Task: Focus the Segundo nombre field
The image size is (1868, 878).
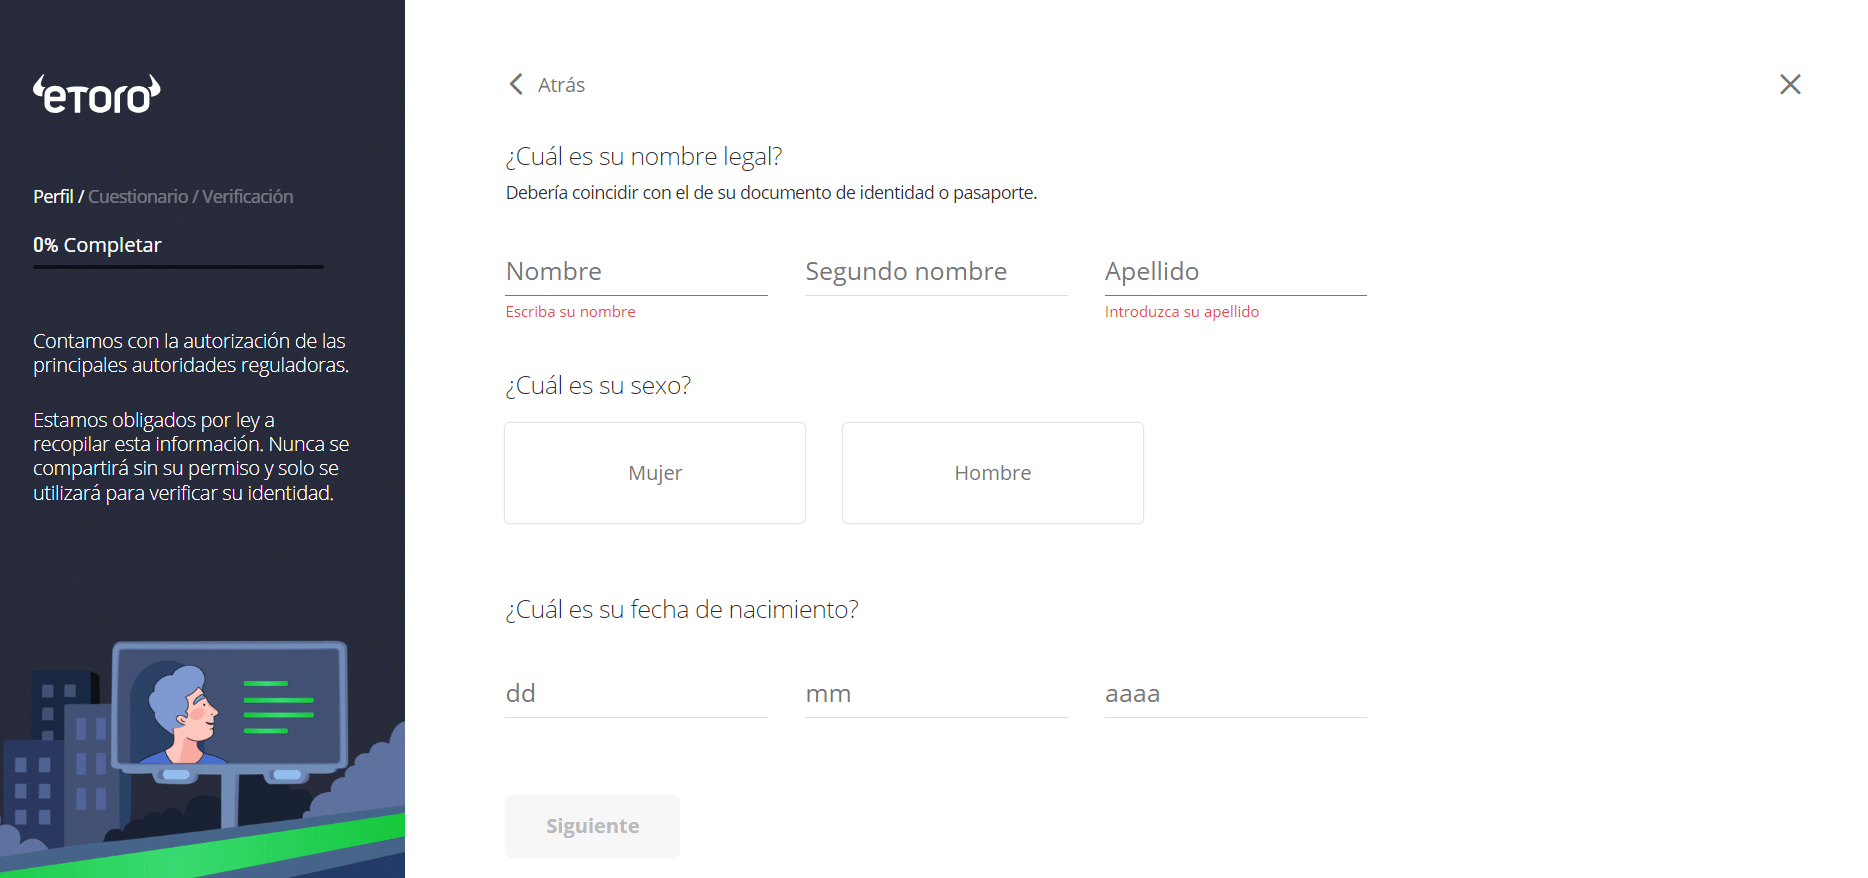Action: (936, 272)
